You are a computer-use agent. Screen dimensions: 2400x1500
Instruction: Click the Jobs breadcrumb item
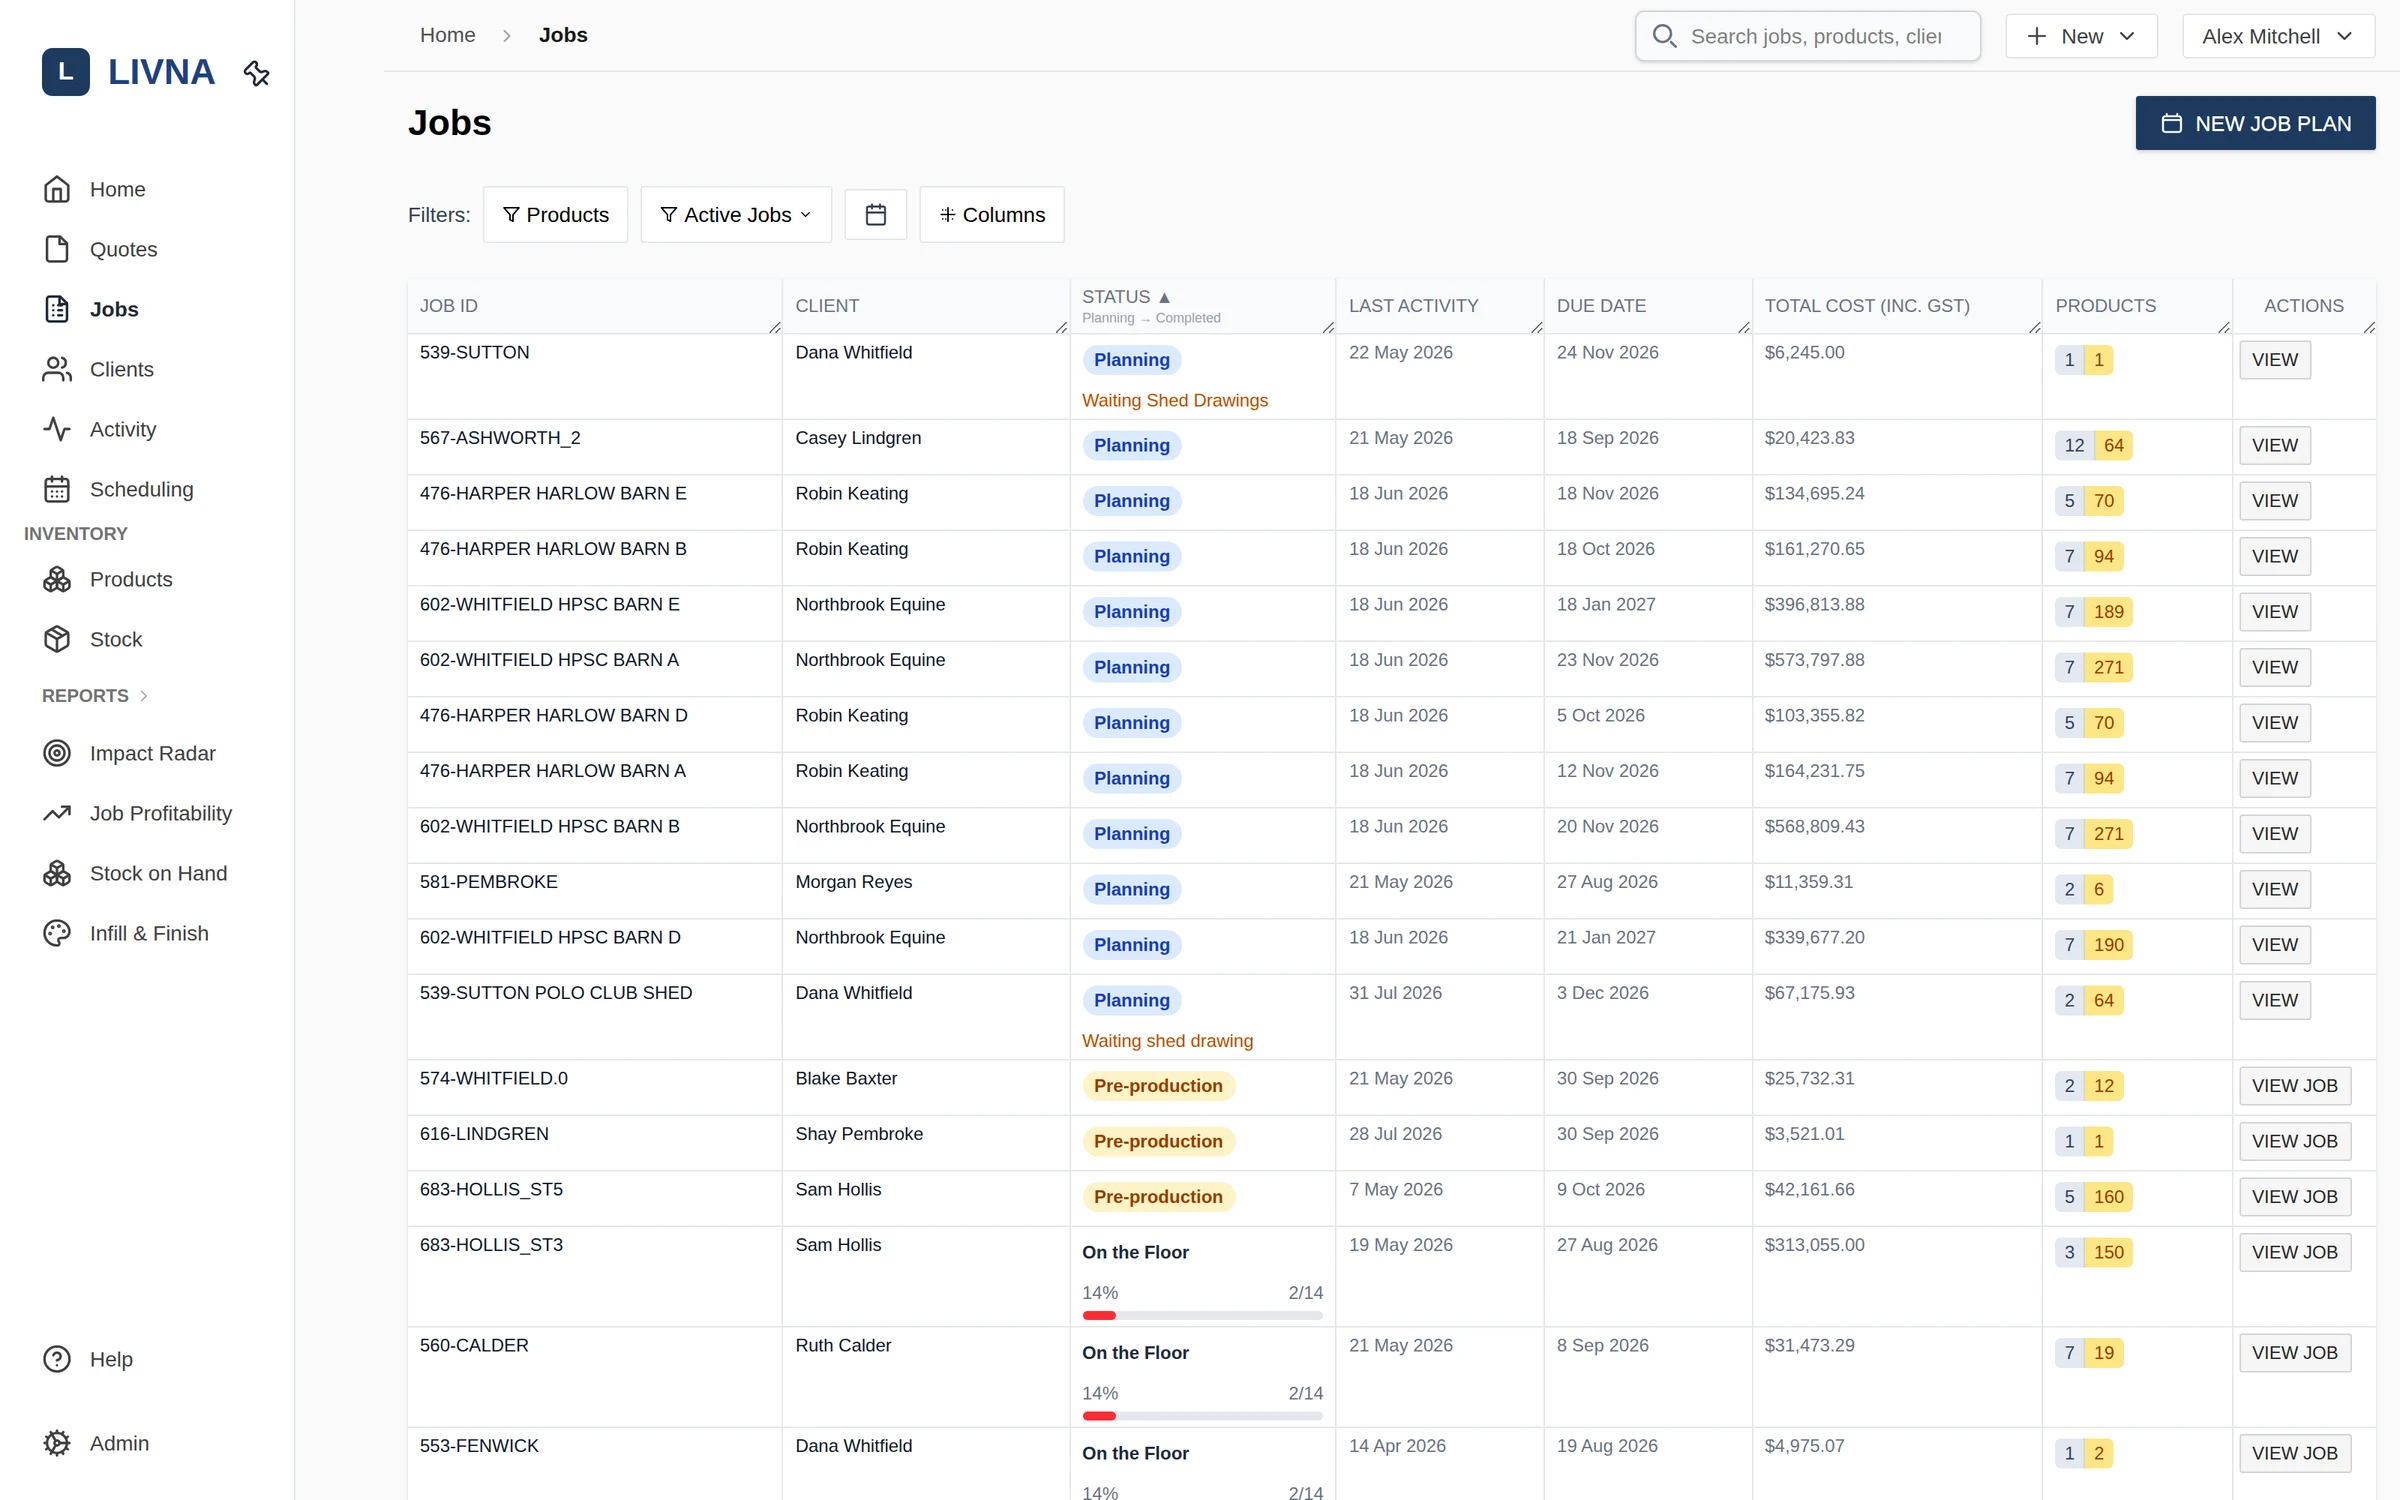563,35
